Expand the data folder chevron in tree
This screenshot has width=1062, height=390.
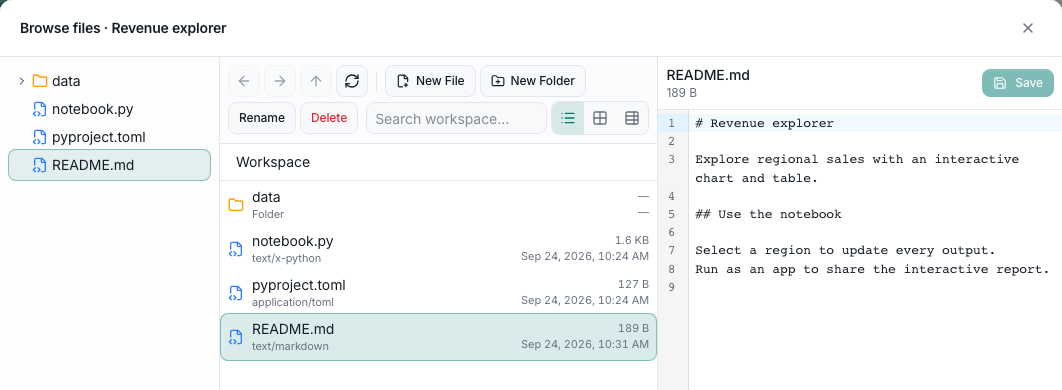(x=22, y=81)
